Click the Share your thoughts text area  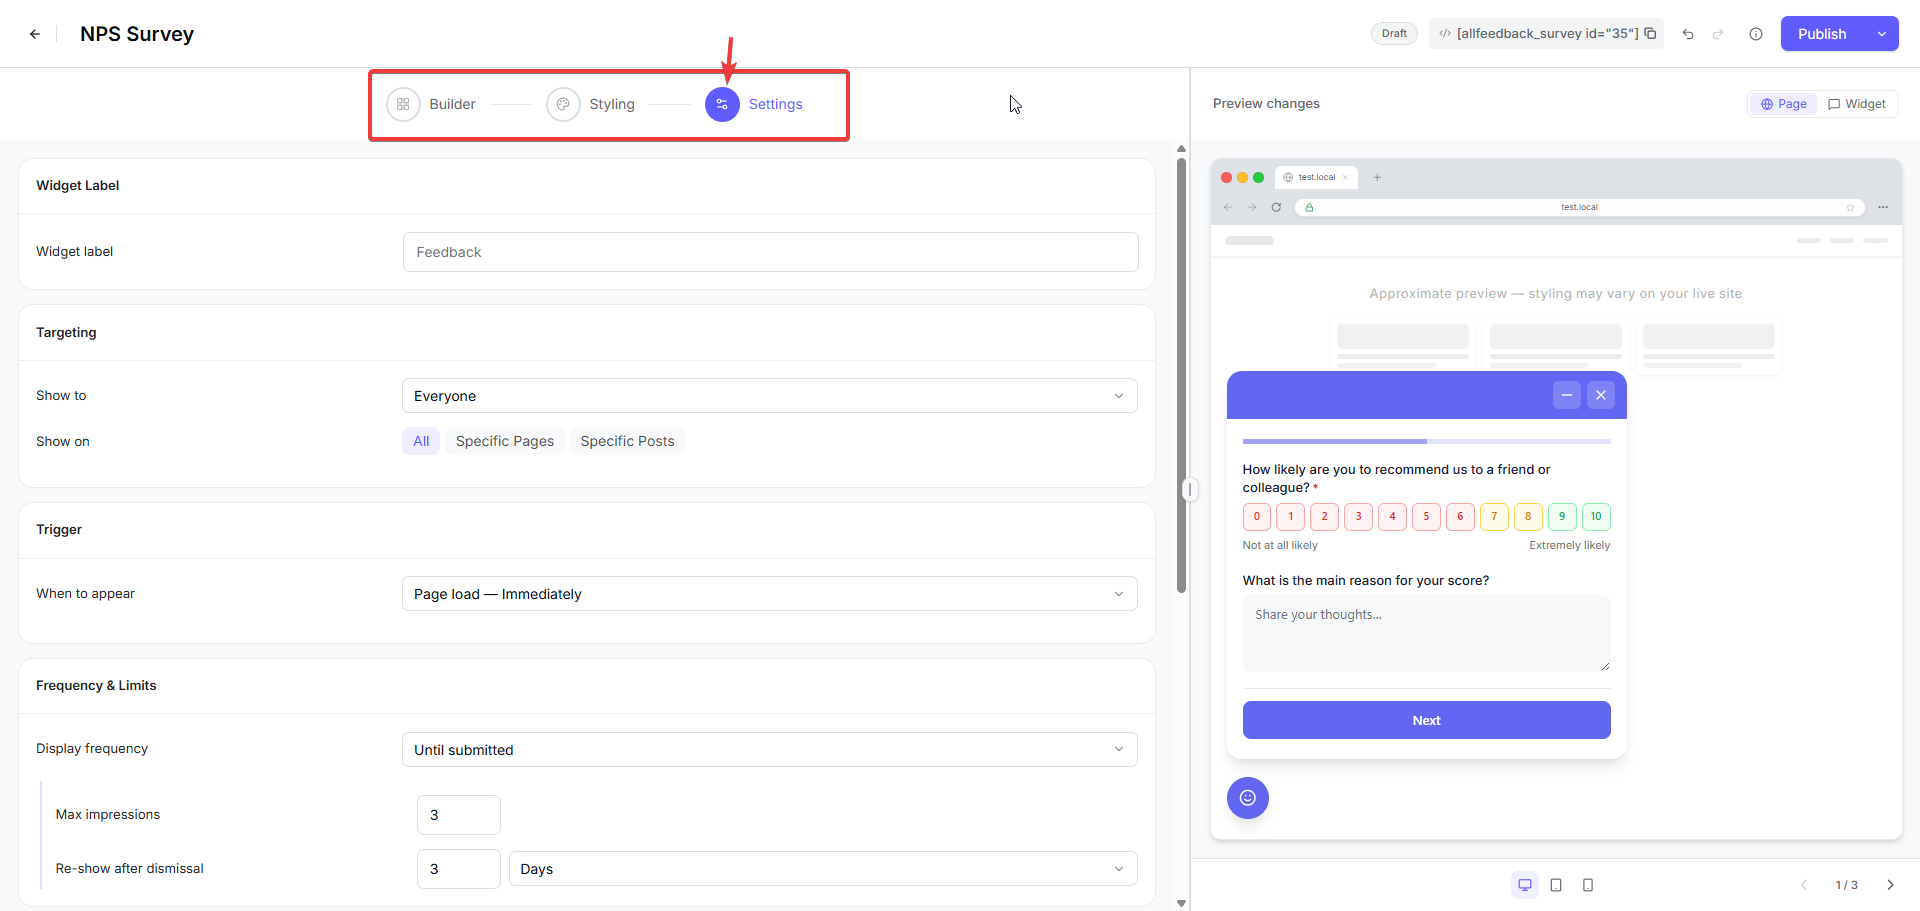1426,634
